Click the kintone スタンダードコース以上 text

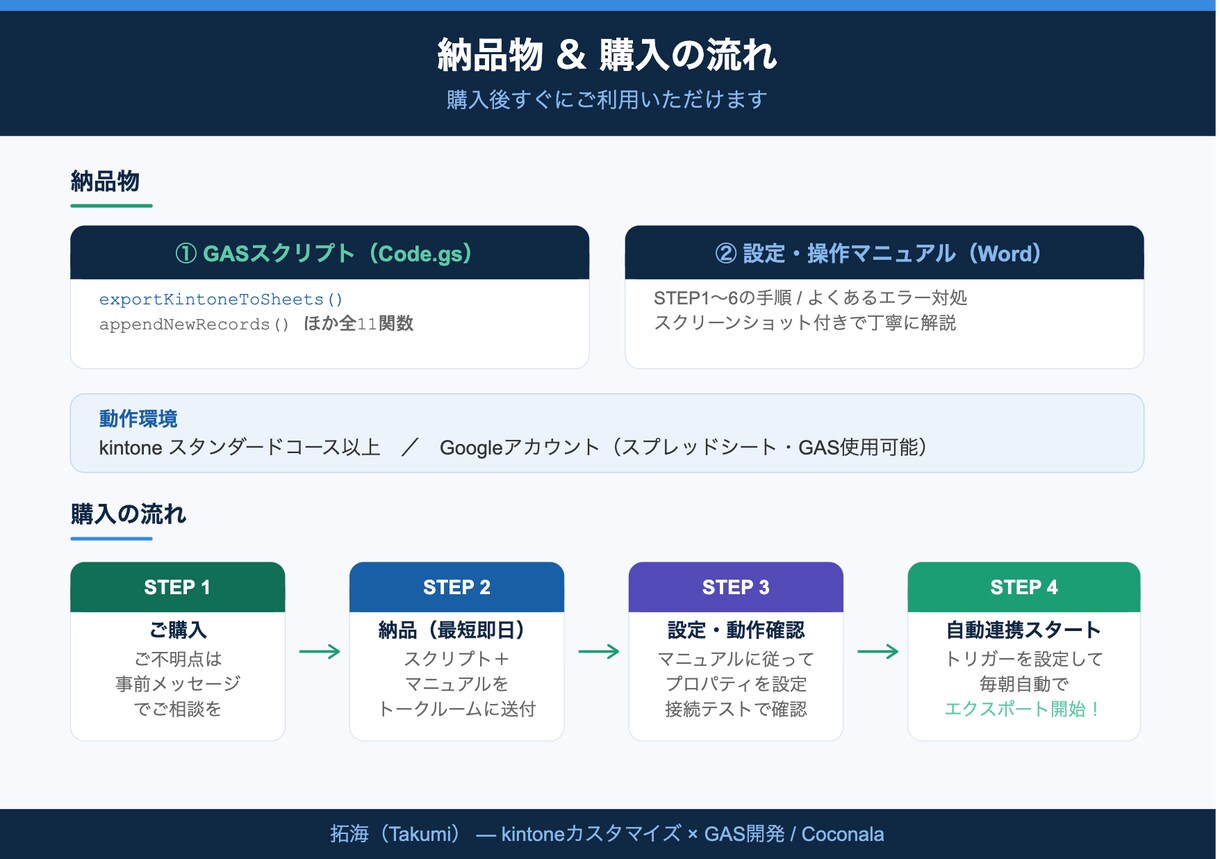(x=240, y=447)
